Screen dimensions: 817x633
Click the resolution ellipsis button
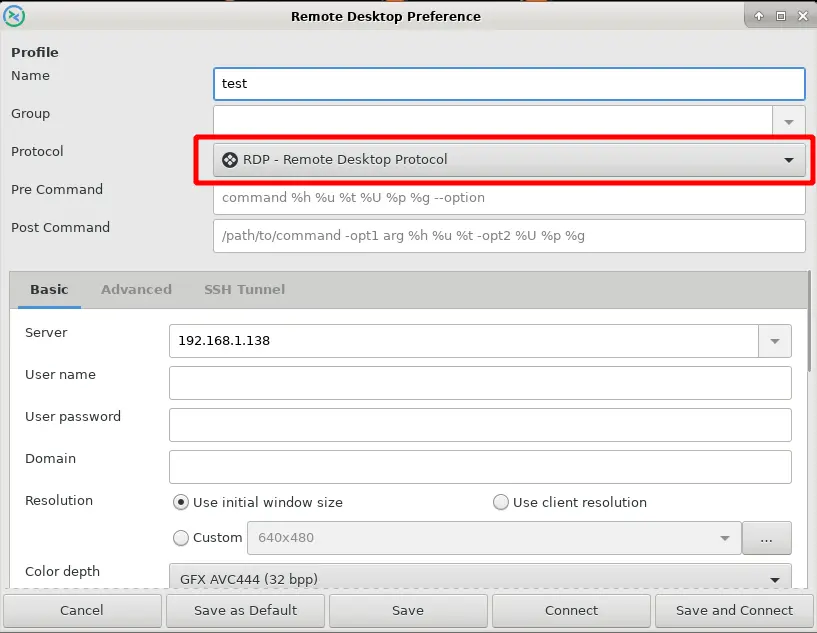point(767,538)
